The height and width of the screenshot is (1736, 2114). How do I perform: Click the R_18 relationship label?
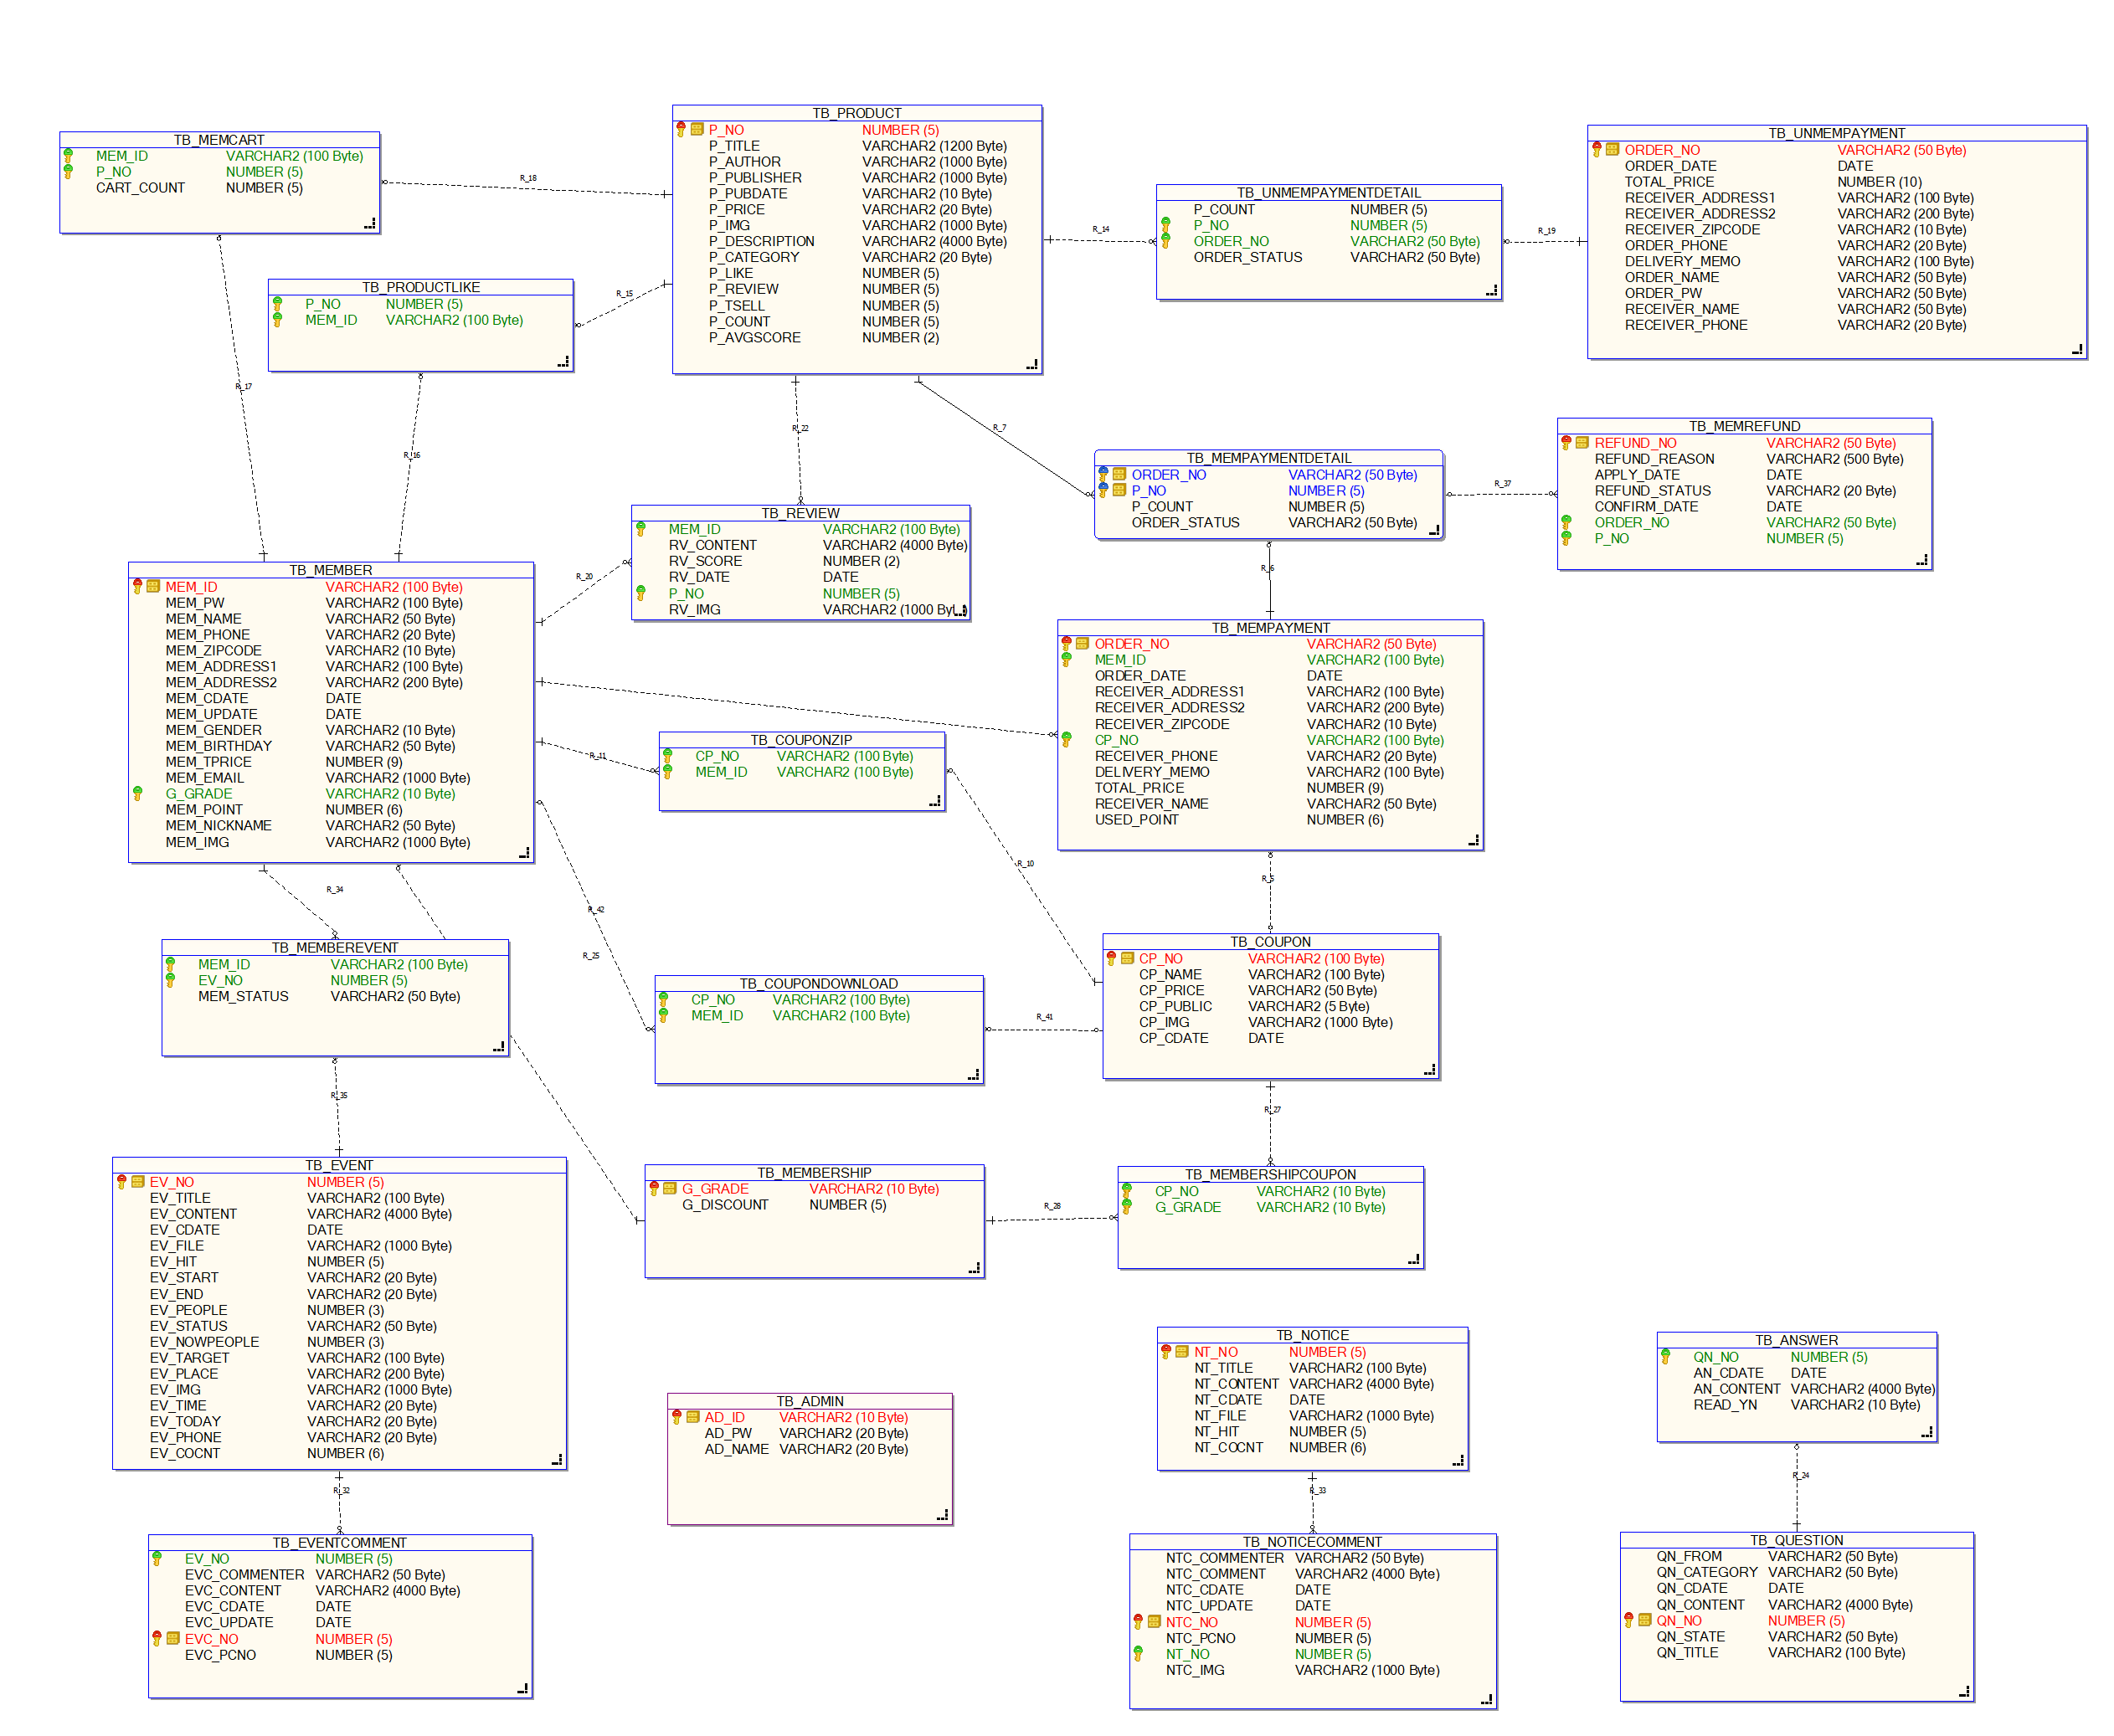[528, 178]
